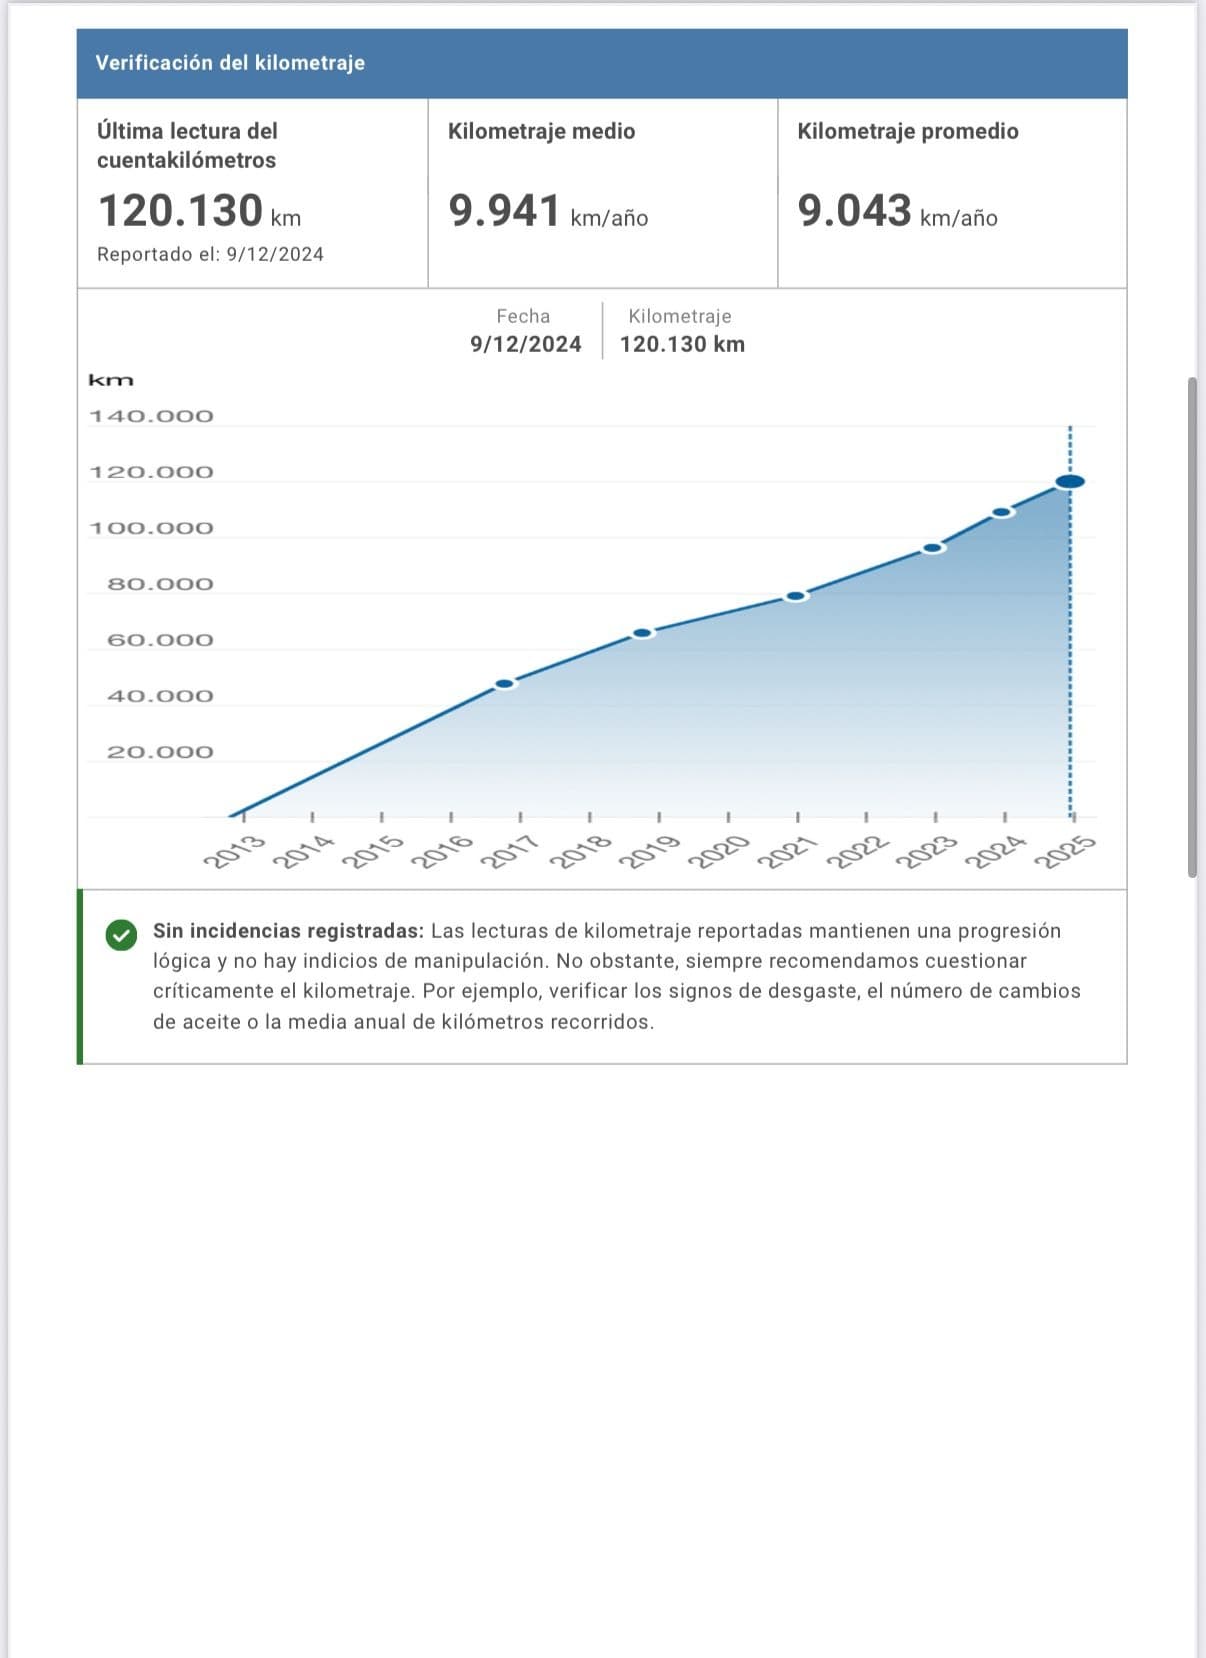Click the 140.000 y-axis label
The image size is (1206, 1658).
[x=151, y=416]
